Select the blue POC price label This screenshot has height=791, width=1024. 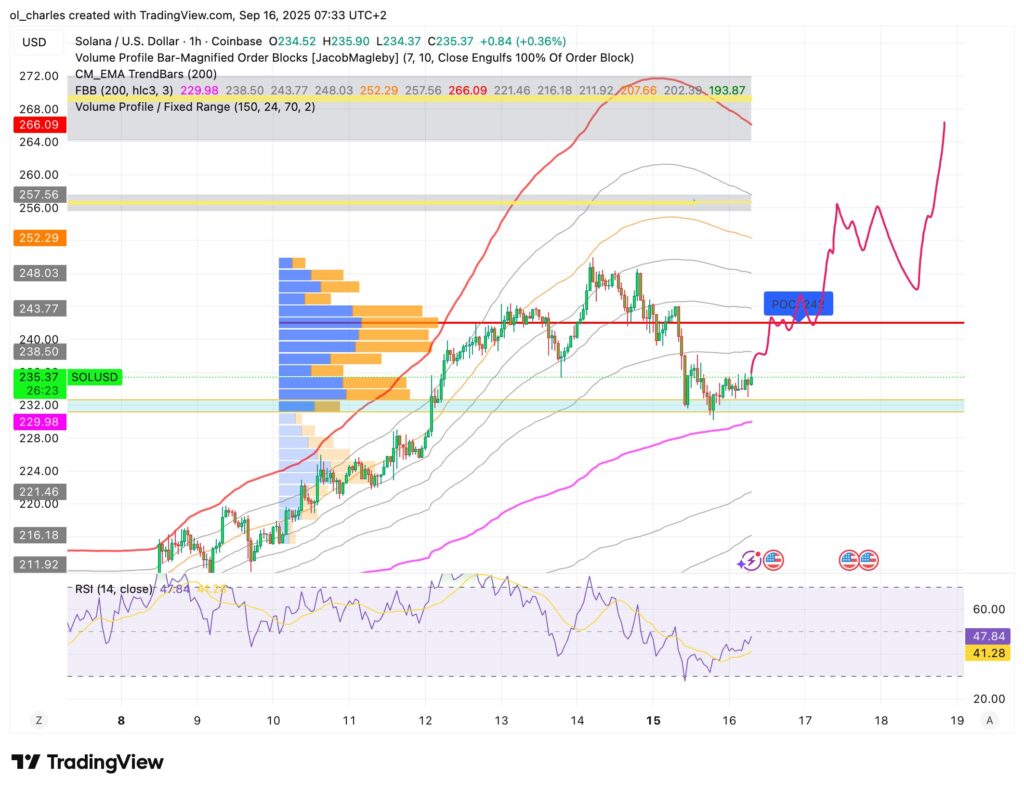click(x=798, y=303)
